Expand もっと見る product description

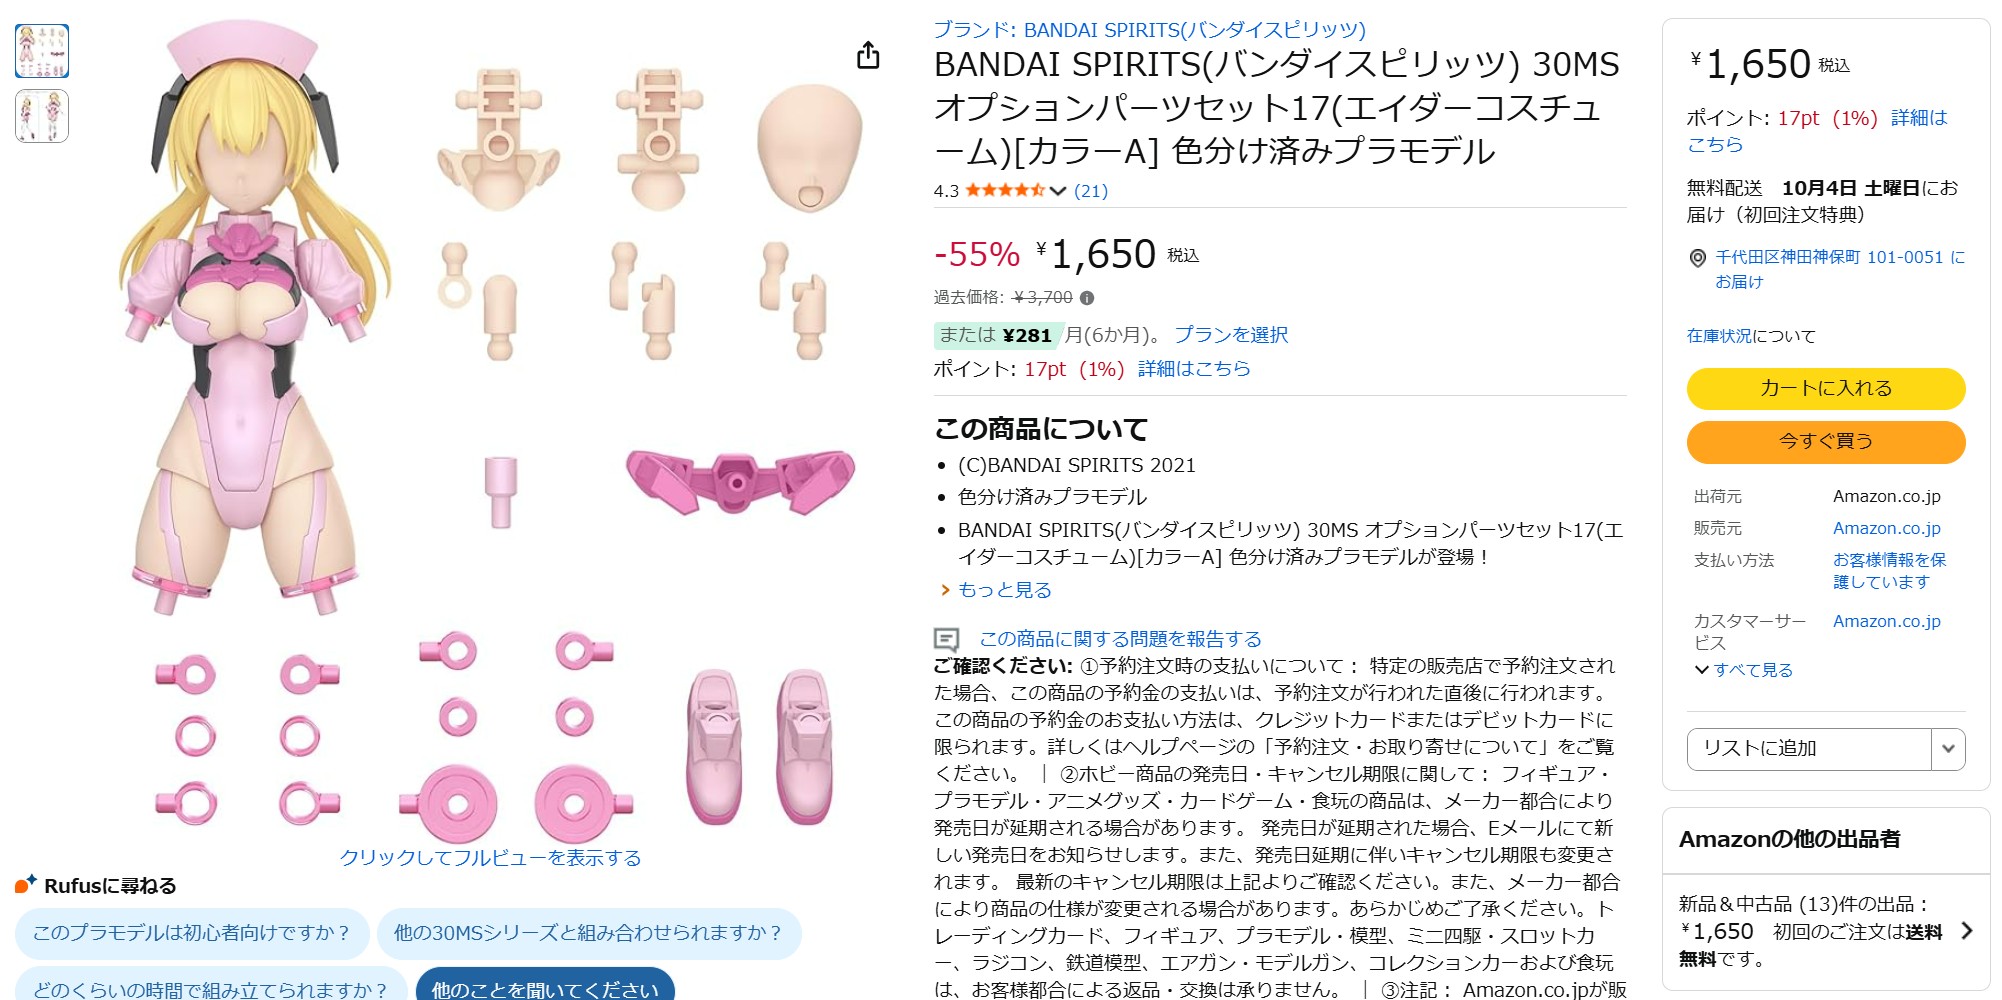click(x=1004, y=590)
